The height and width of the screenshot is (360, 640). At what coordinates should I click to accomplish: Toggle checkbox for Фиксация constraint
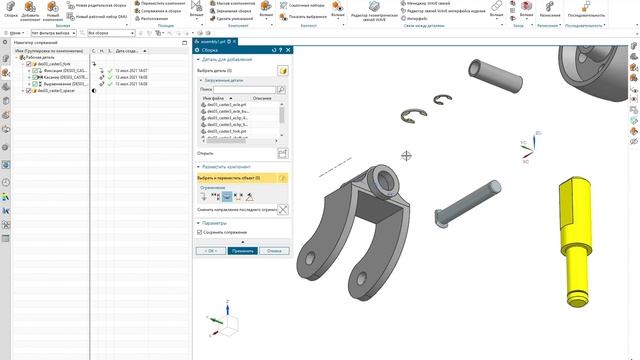click(35, 71)
